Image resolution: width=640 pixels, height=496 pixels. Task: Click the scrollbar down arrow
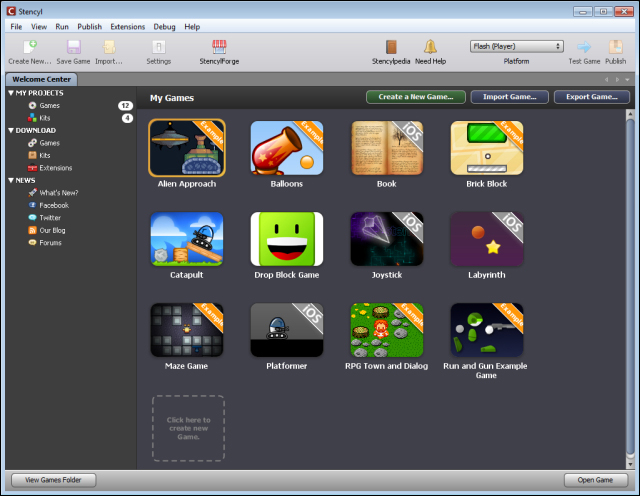click(x=630, y=465)
